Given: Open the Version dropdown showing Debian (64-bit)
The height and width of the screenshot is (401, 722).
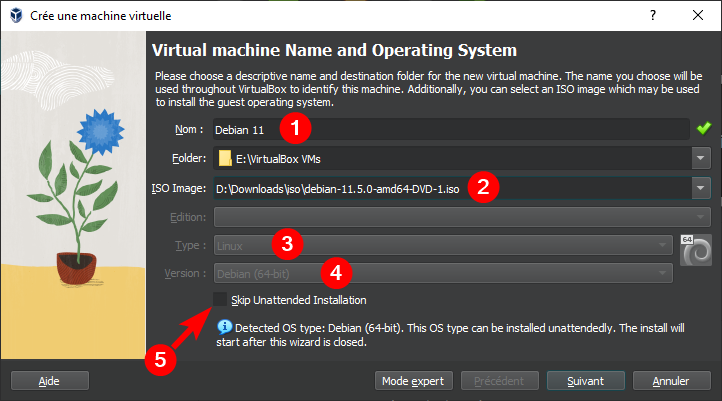Looking at the screenshot, I should [x=443, y=273].
